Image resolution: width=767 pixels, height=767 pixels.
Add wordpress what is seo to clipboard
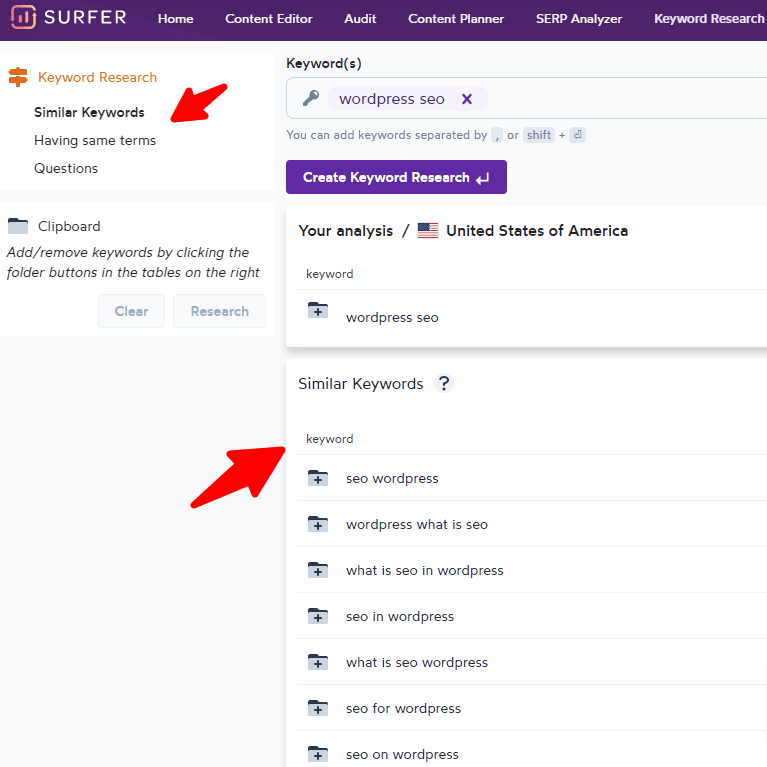318,524
